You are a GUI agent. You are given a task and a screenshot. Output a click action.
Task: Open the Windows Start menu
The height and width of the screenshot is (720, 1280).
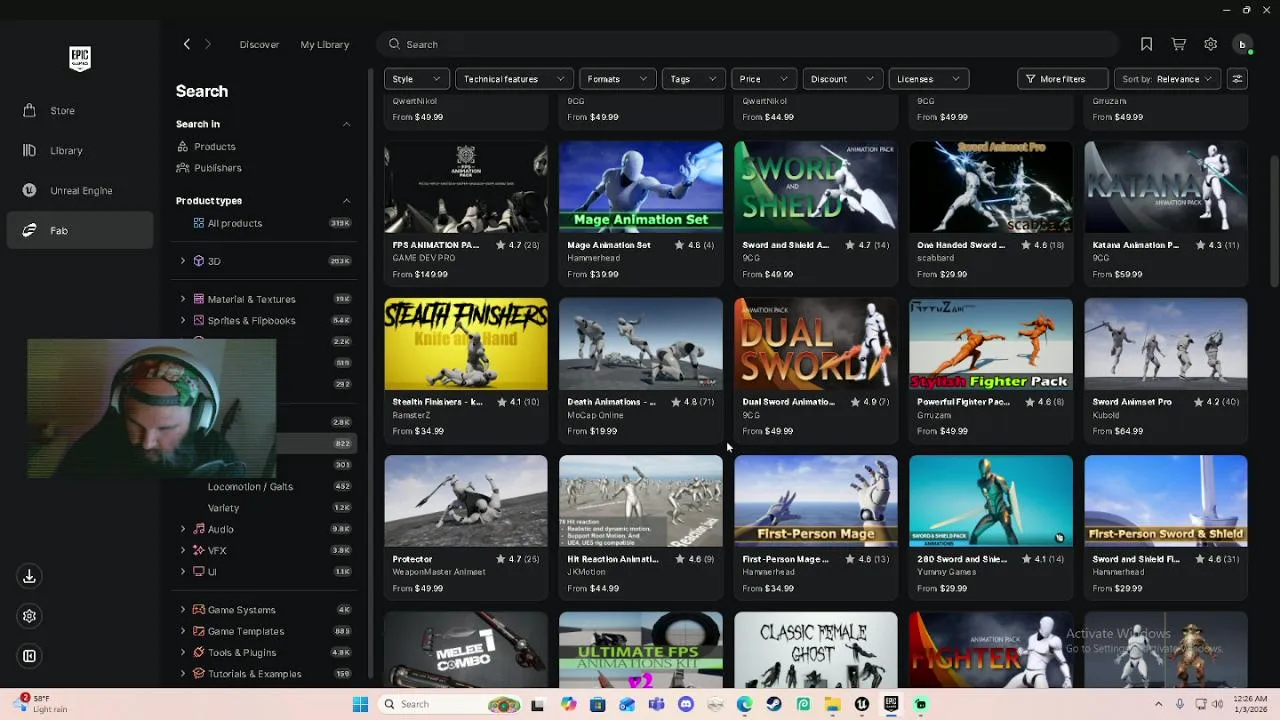pyautogui.click(x=360, y=704)
